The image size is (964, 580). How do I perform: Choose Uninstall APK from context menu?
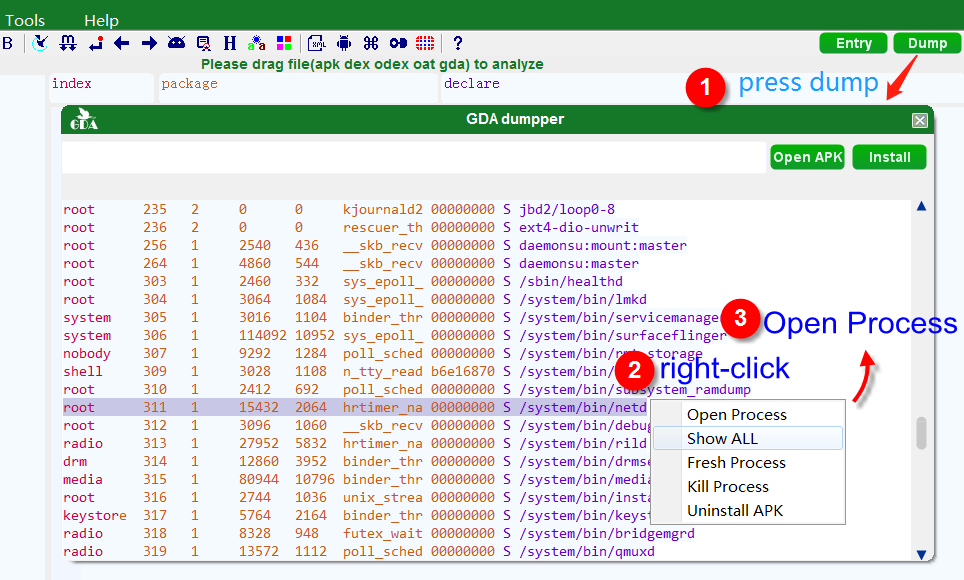tap(748, 510)
